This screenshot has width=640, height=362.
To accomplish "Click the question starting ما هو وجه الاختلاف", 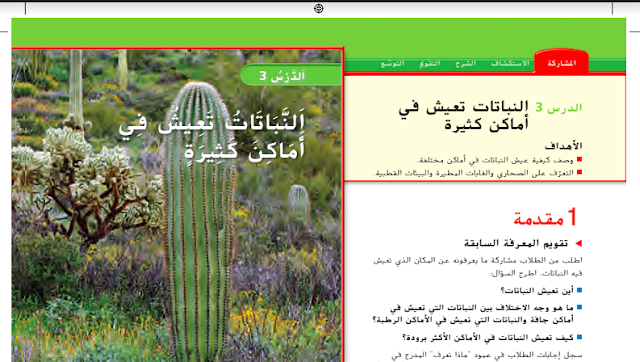I will click(x=473, y=313).
